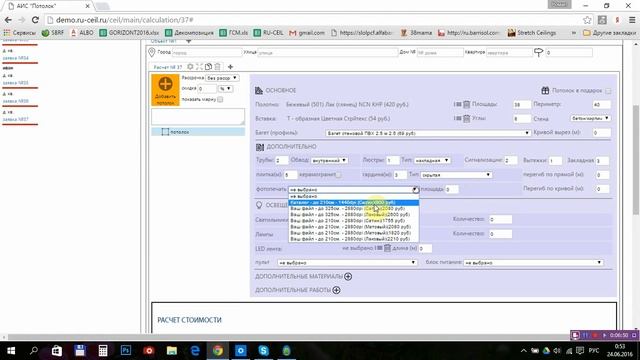Viewport: 640px width, 360px height.
Task: Open the блок питания dropdown
Action: click(533, 262)
